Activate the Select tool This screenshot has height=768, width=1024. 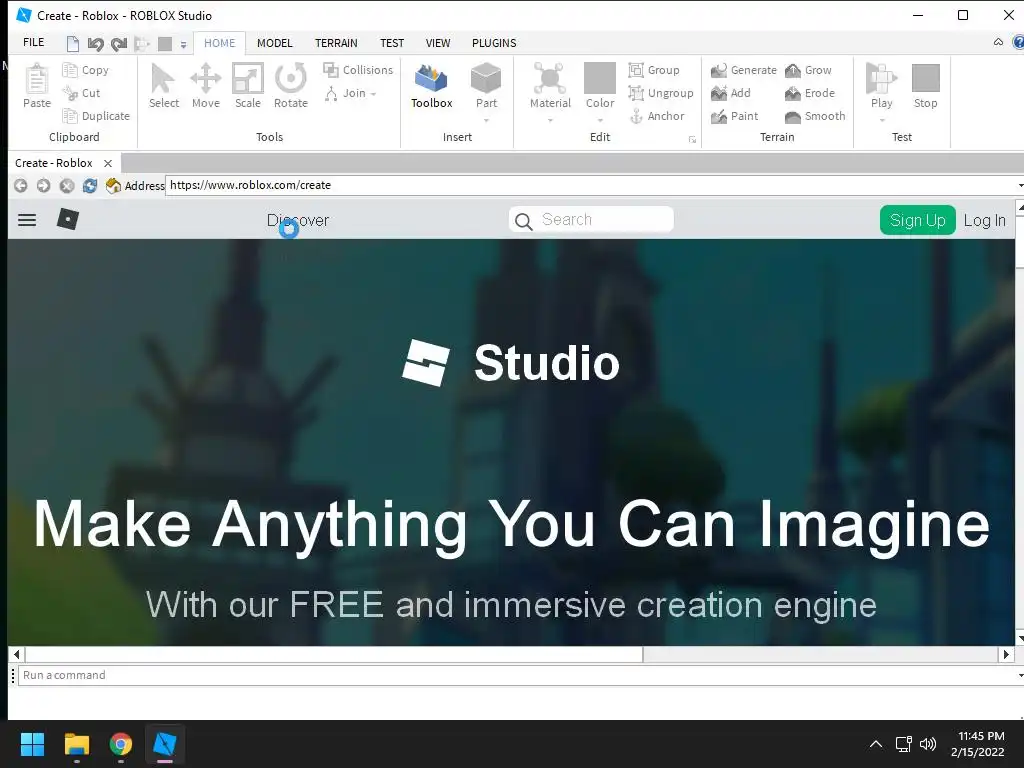(163, 86)
